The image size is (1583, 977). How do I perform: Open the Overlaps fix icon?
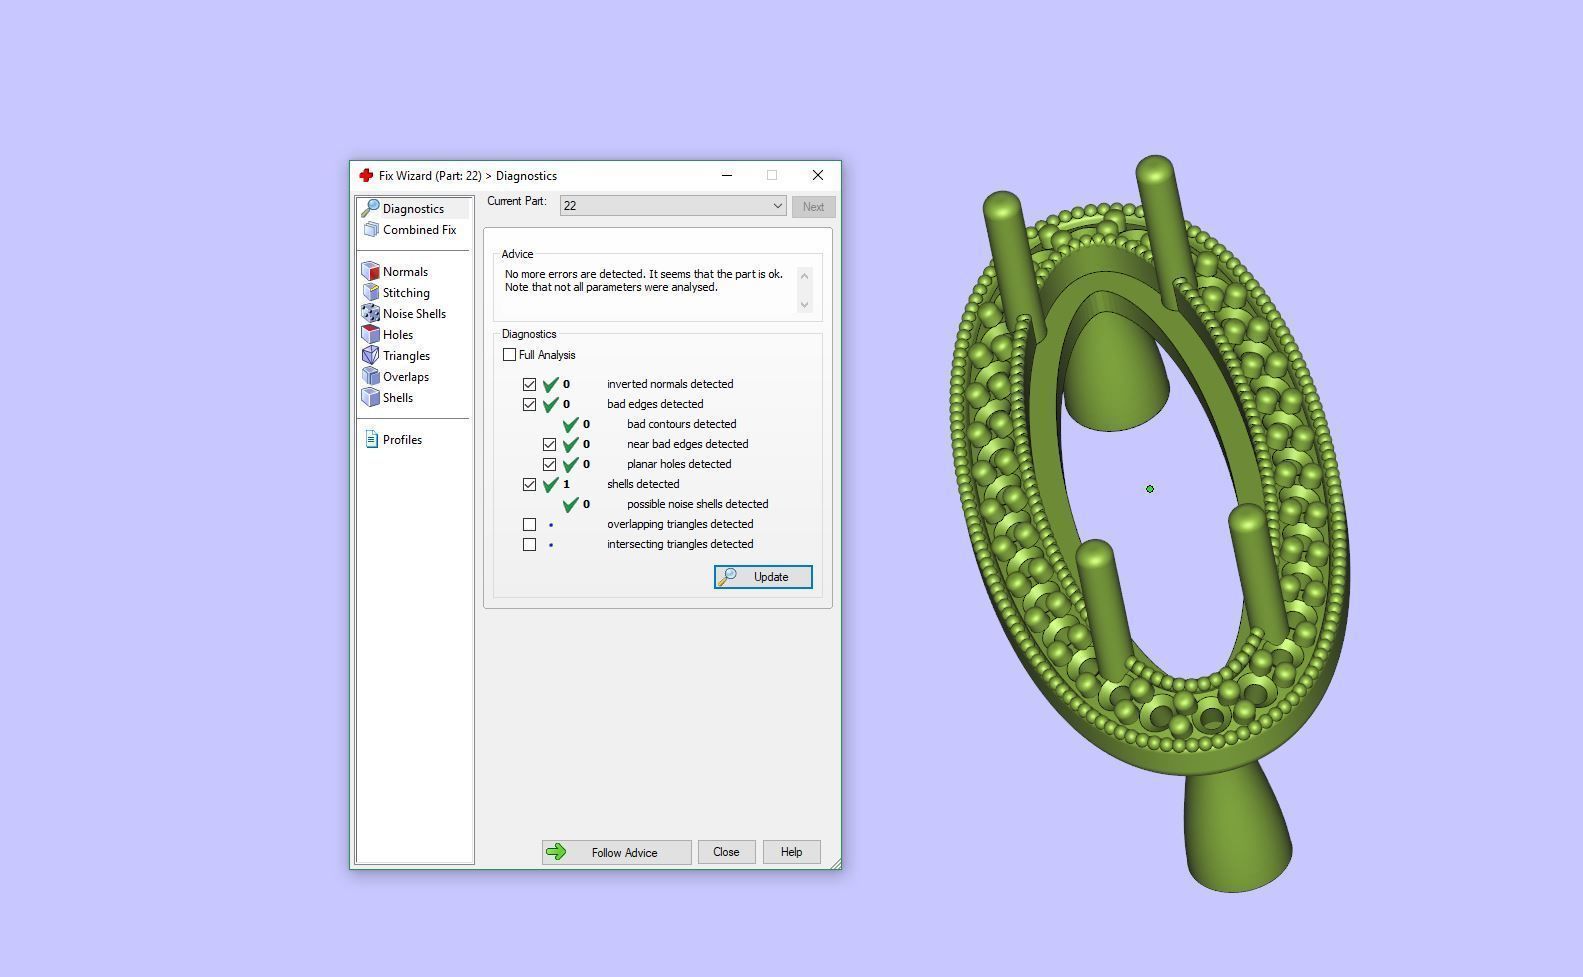click(371, 377)
